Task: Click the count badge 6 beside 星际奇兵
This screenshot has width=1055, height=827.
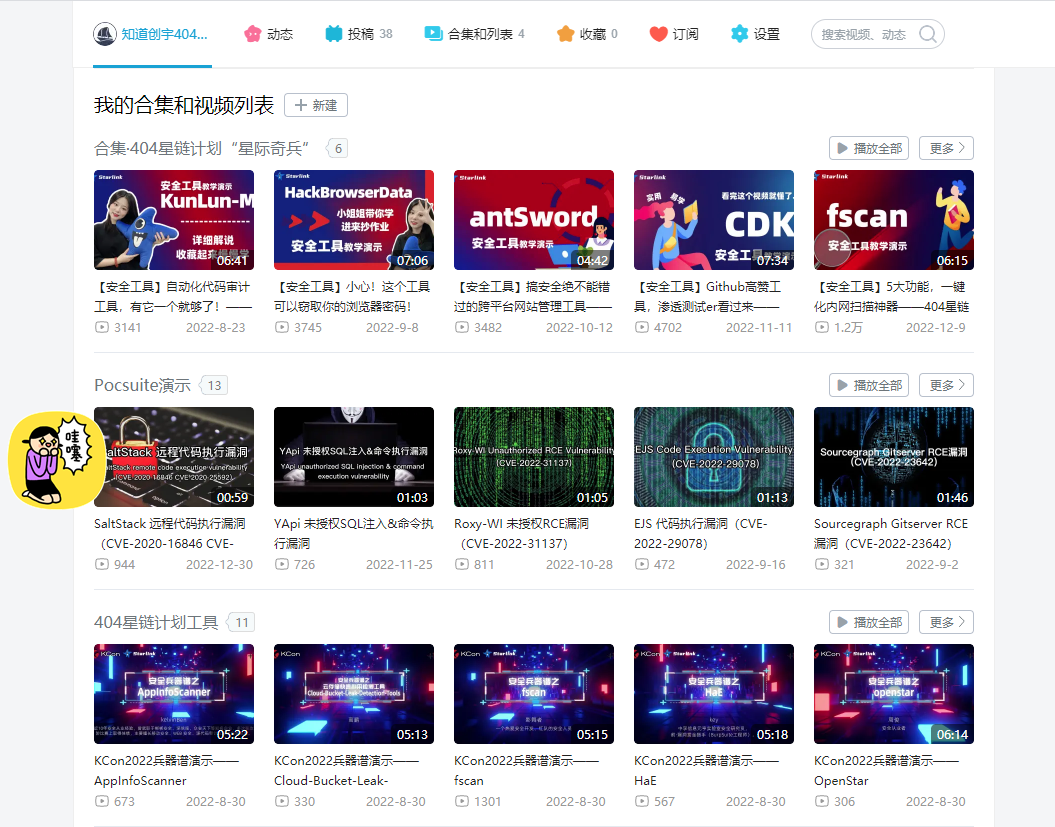Action: (338, 148)
